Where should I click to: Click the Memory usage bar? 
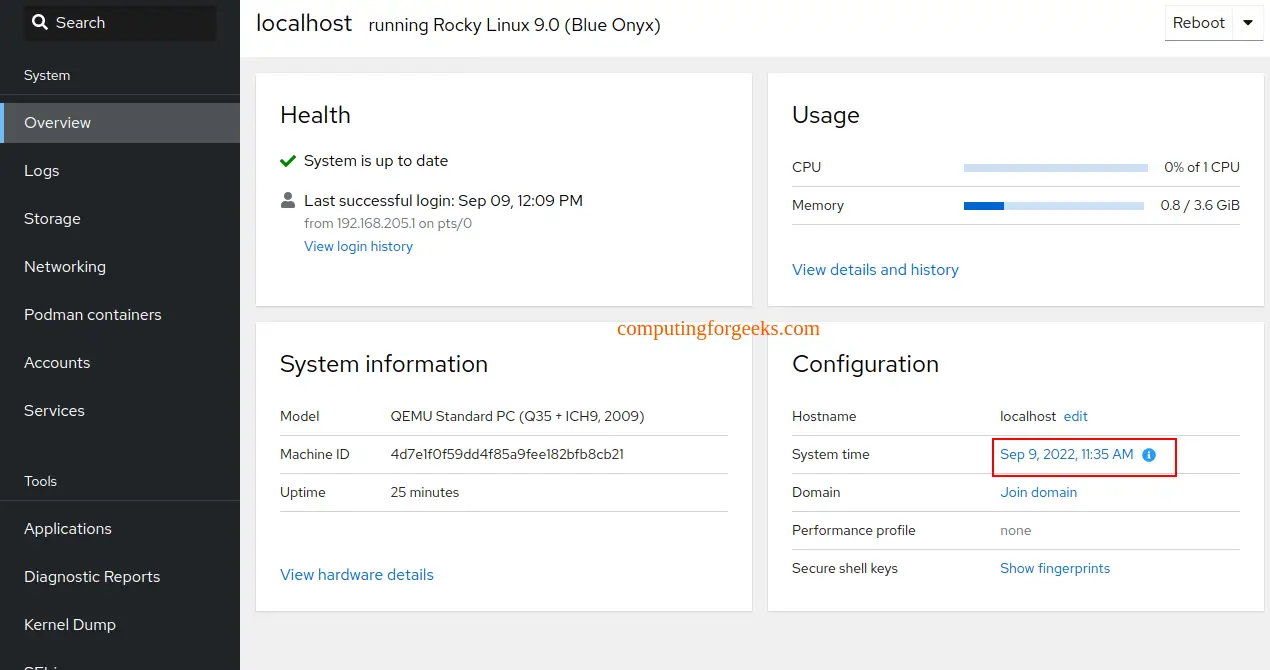[1055, 205]
